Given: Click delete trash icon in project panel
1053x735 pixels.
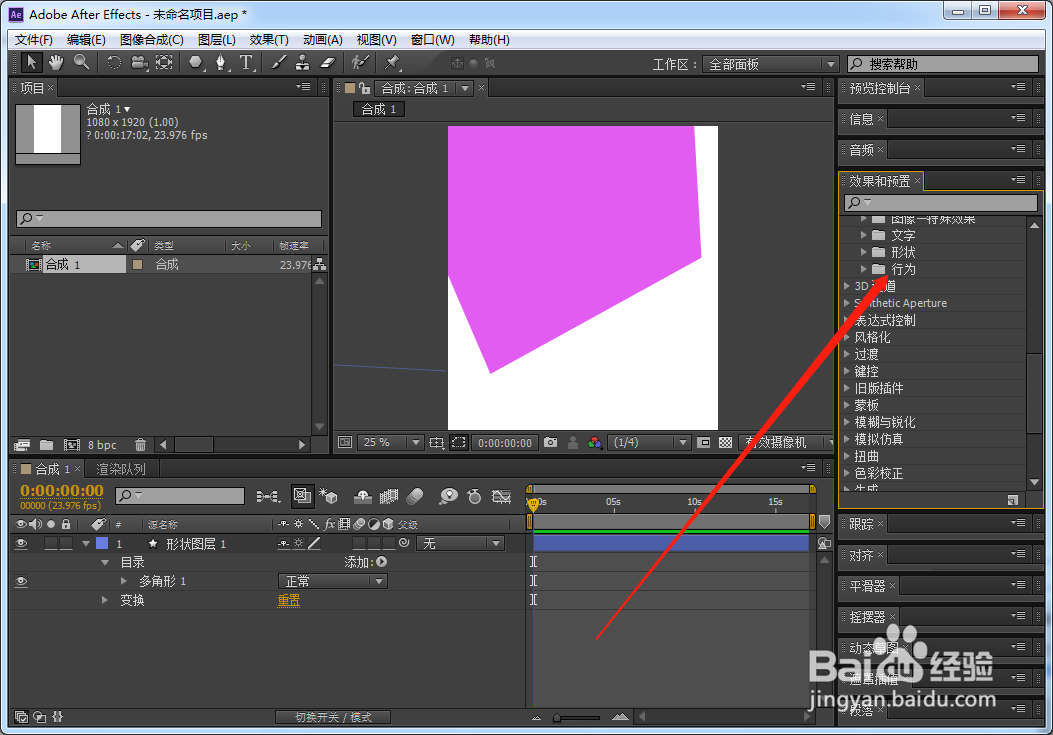Looking at the screenshot, I should pos(140,445).
